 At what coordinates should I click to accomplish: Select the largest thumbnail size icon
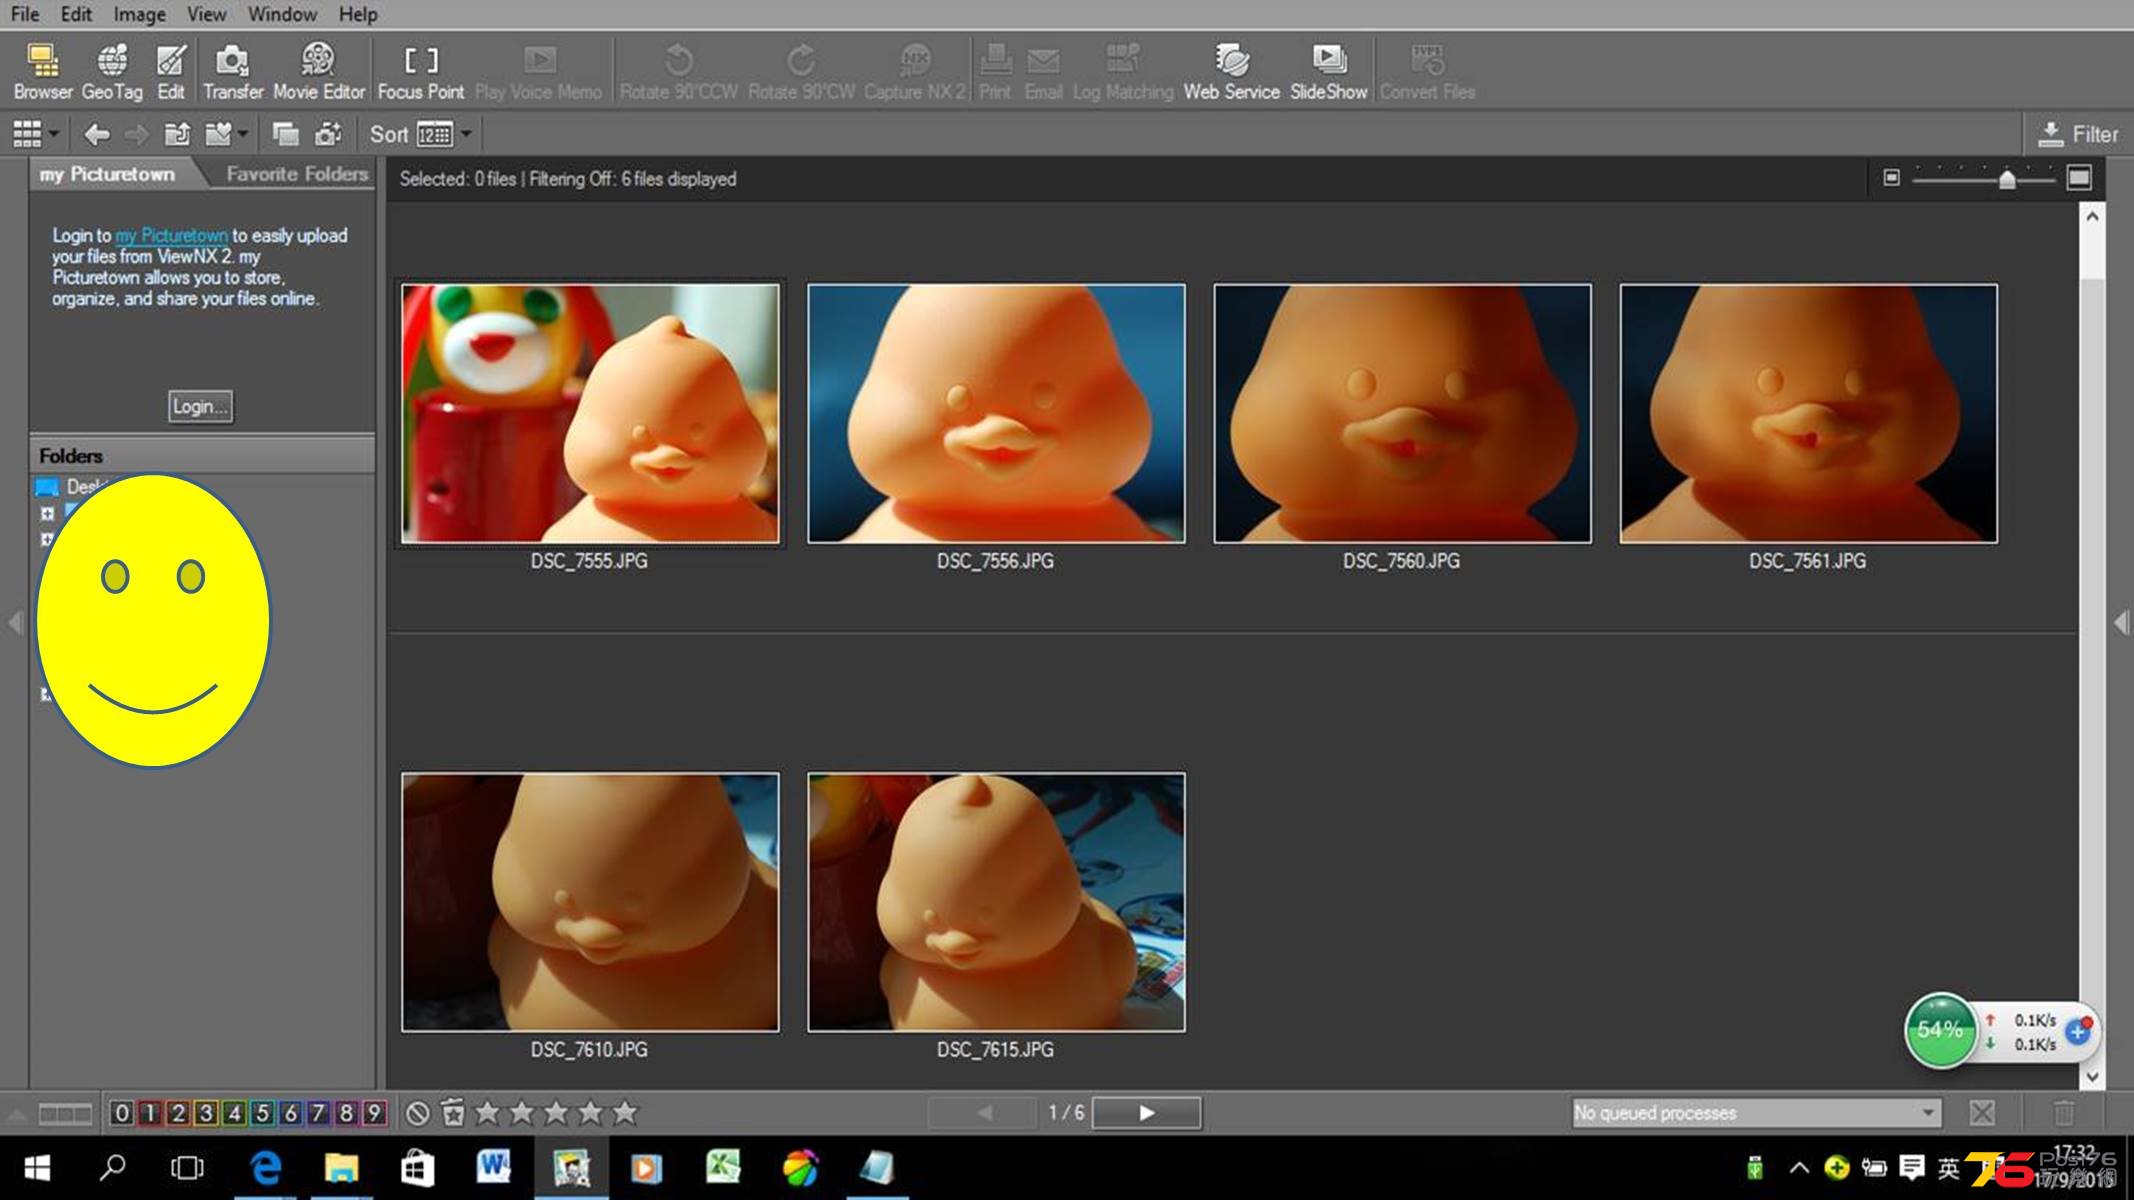tap(2079, 178)
